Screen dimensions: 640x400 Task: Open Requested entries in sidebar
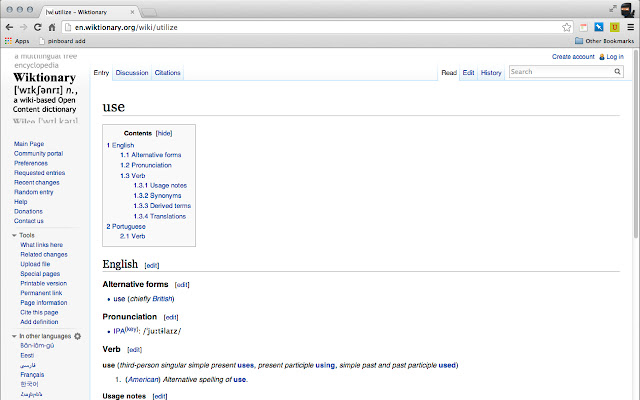click(39, 173)
